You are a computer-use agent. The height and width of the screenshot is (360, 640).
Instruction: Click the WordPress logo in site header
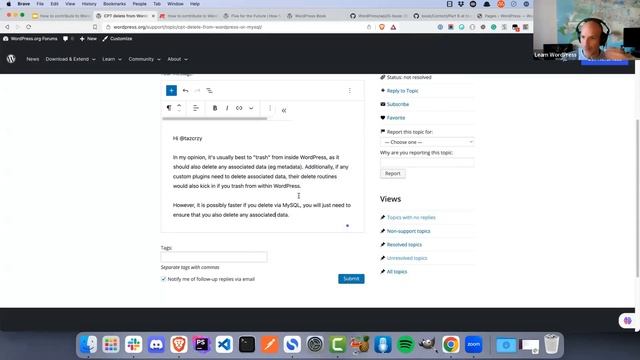click(x=11, y=59)
